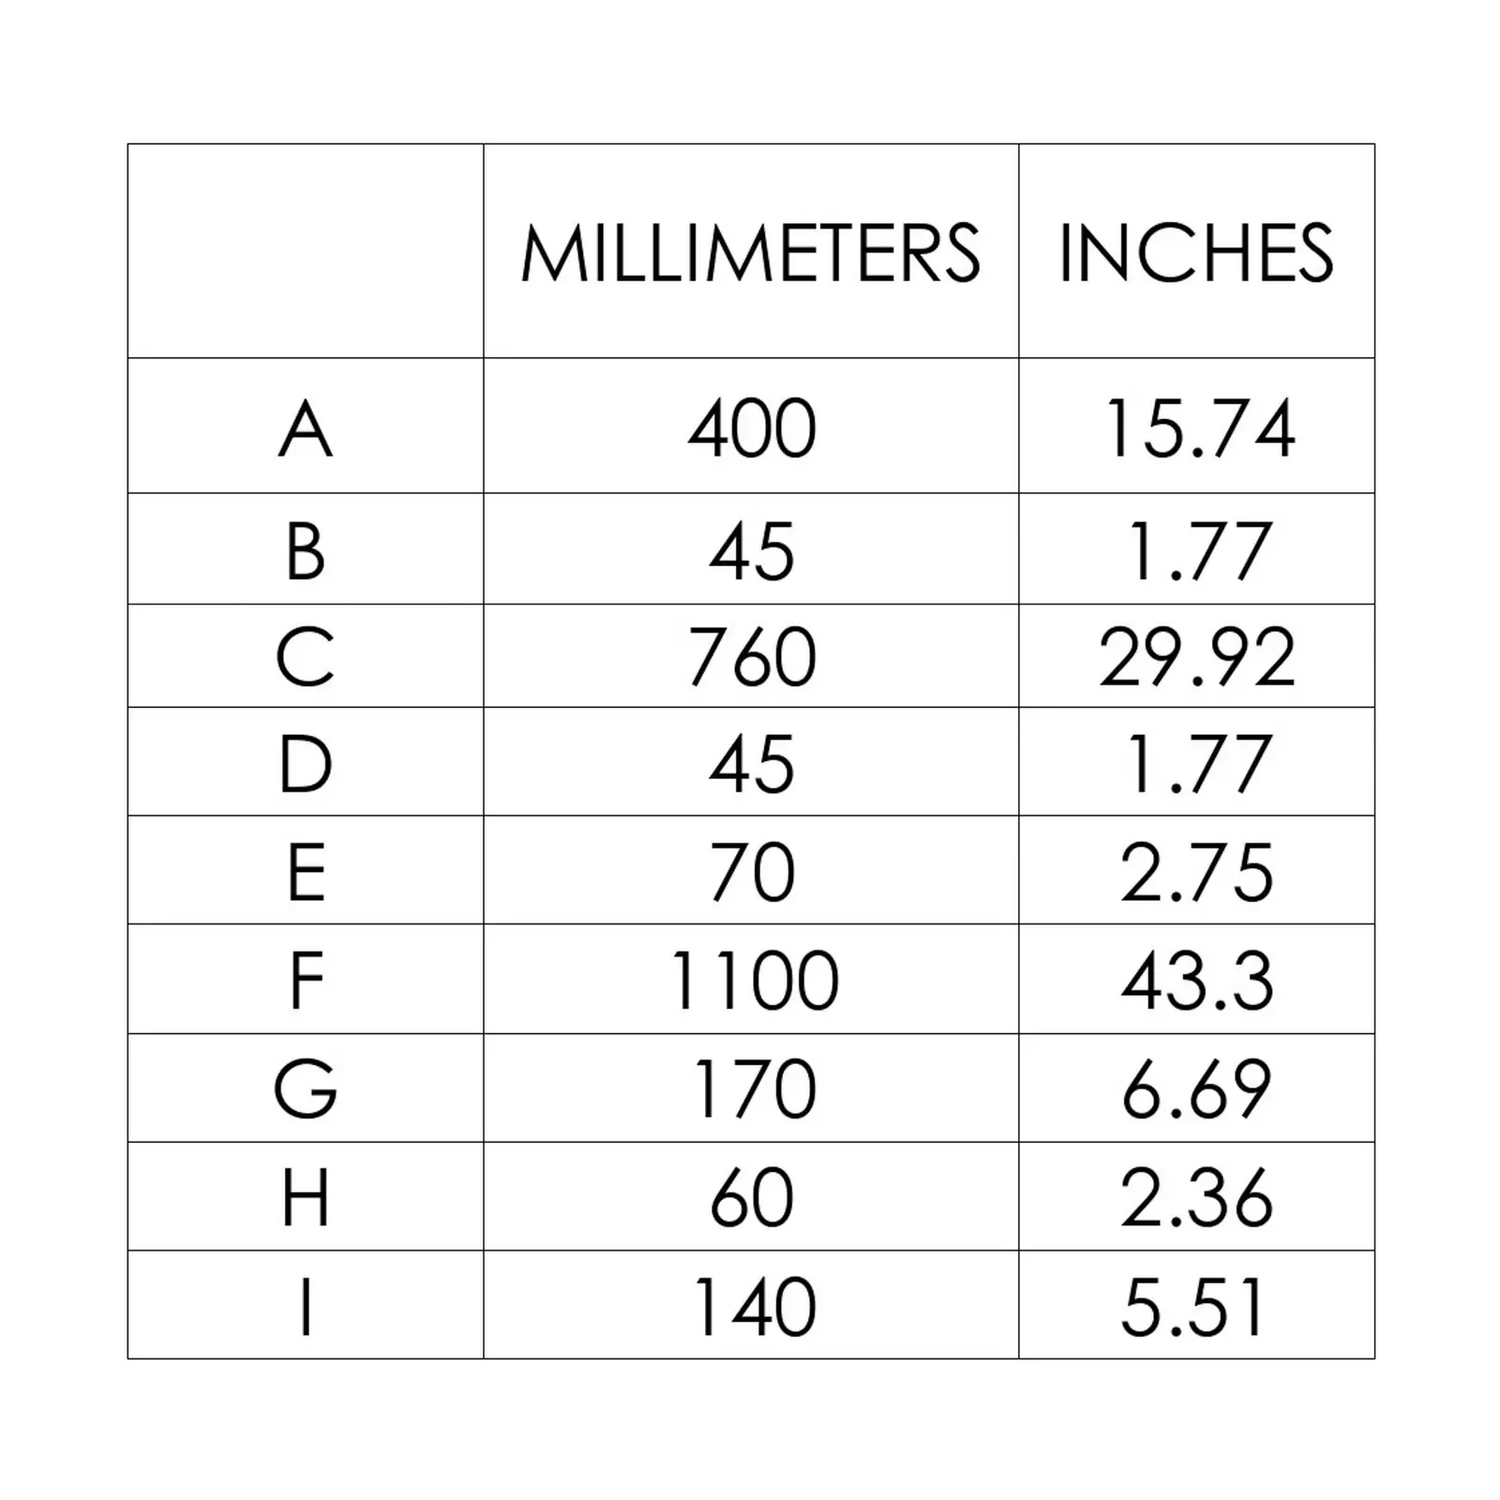Click the 60 millimeters value
The height and width of the screenshot is (1500, 1500).
752,1197
